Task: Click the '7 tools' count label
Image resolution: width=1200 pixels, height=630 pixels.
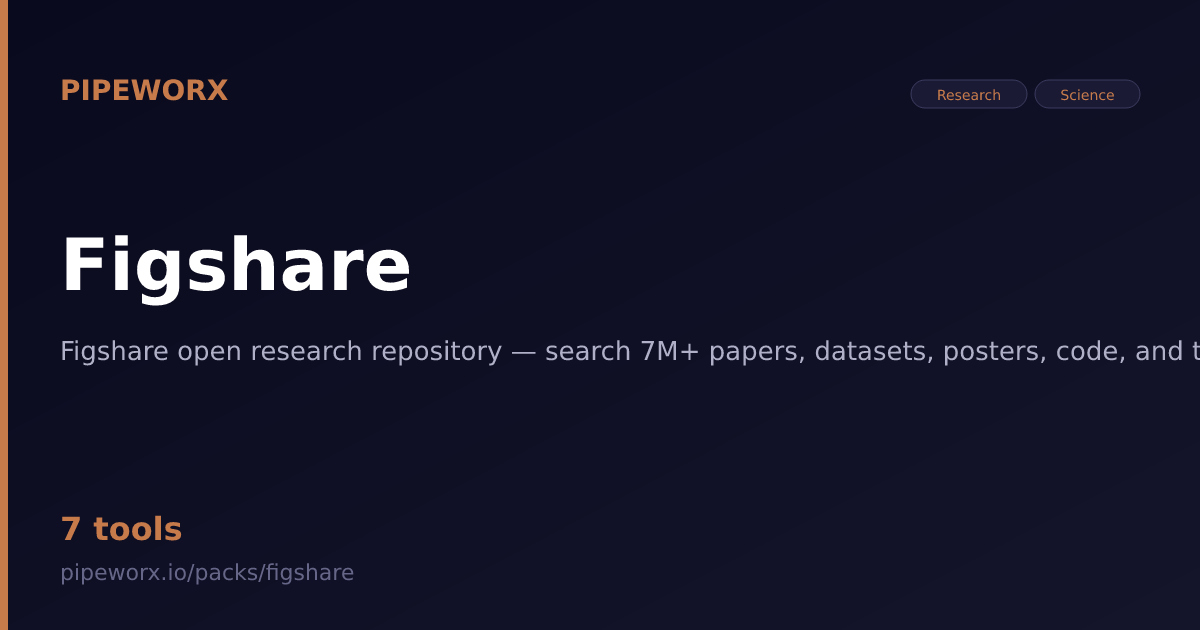Action: [x=121, y=529]
